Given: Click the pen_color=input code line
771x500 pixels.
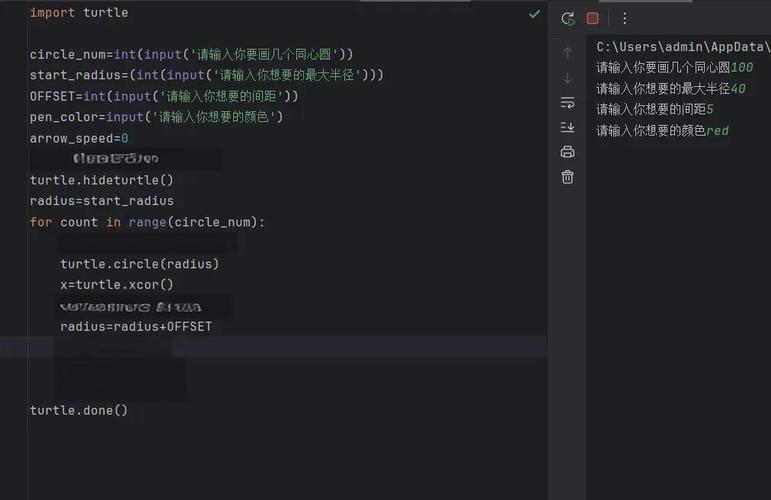Looking at the screenshot, I should coord(156,117).
